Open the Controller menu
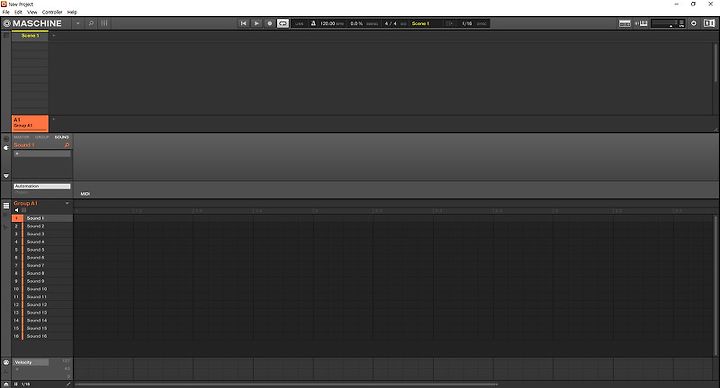The width and height of the screenshot is (720, 388). click(52, 12)
